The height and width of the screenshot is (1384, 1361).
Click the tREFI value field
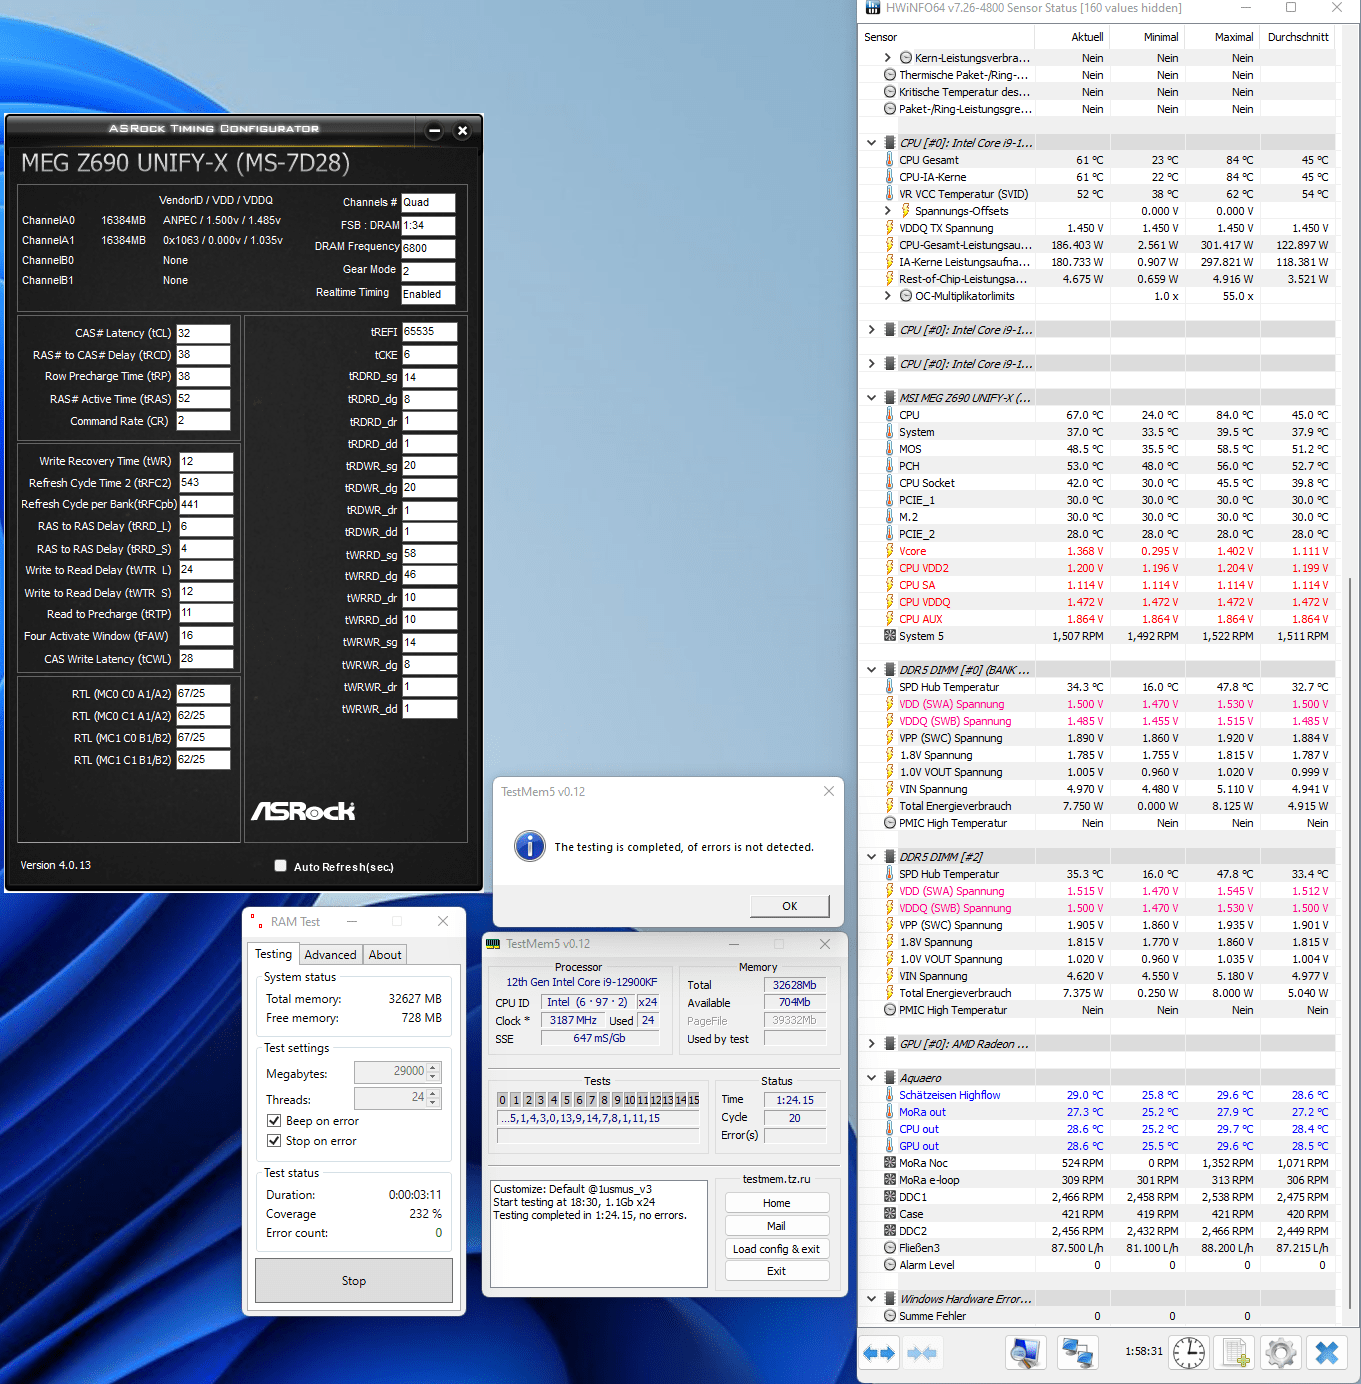coord(429,332)
